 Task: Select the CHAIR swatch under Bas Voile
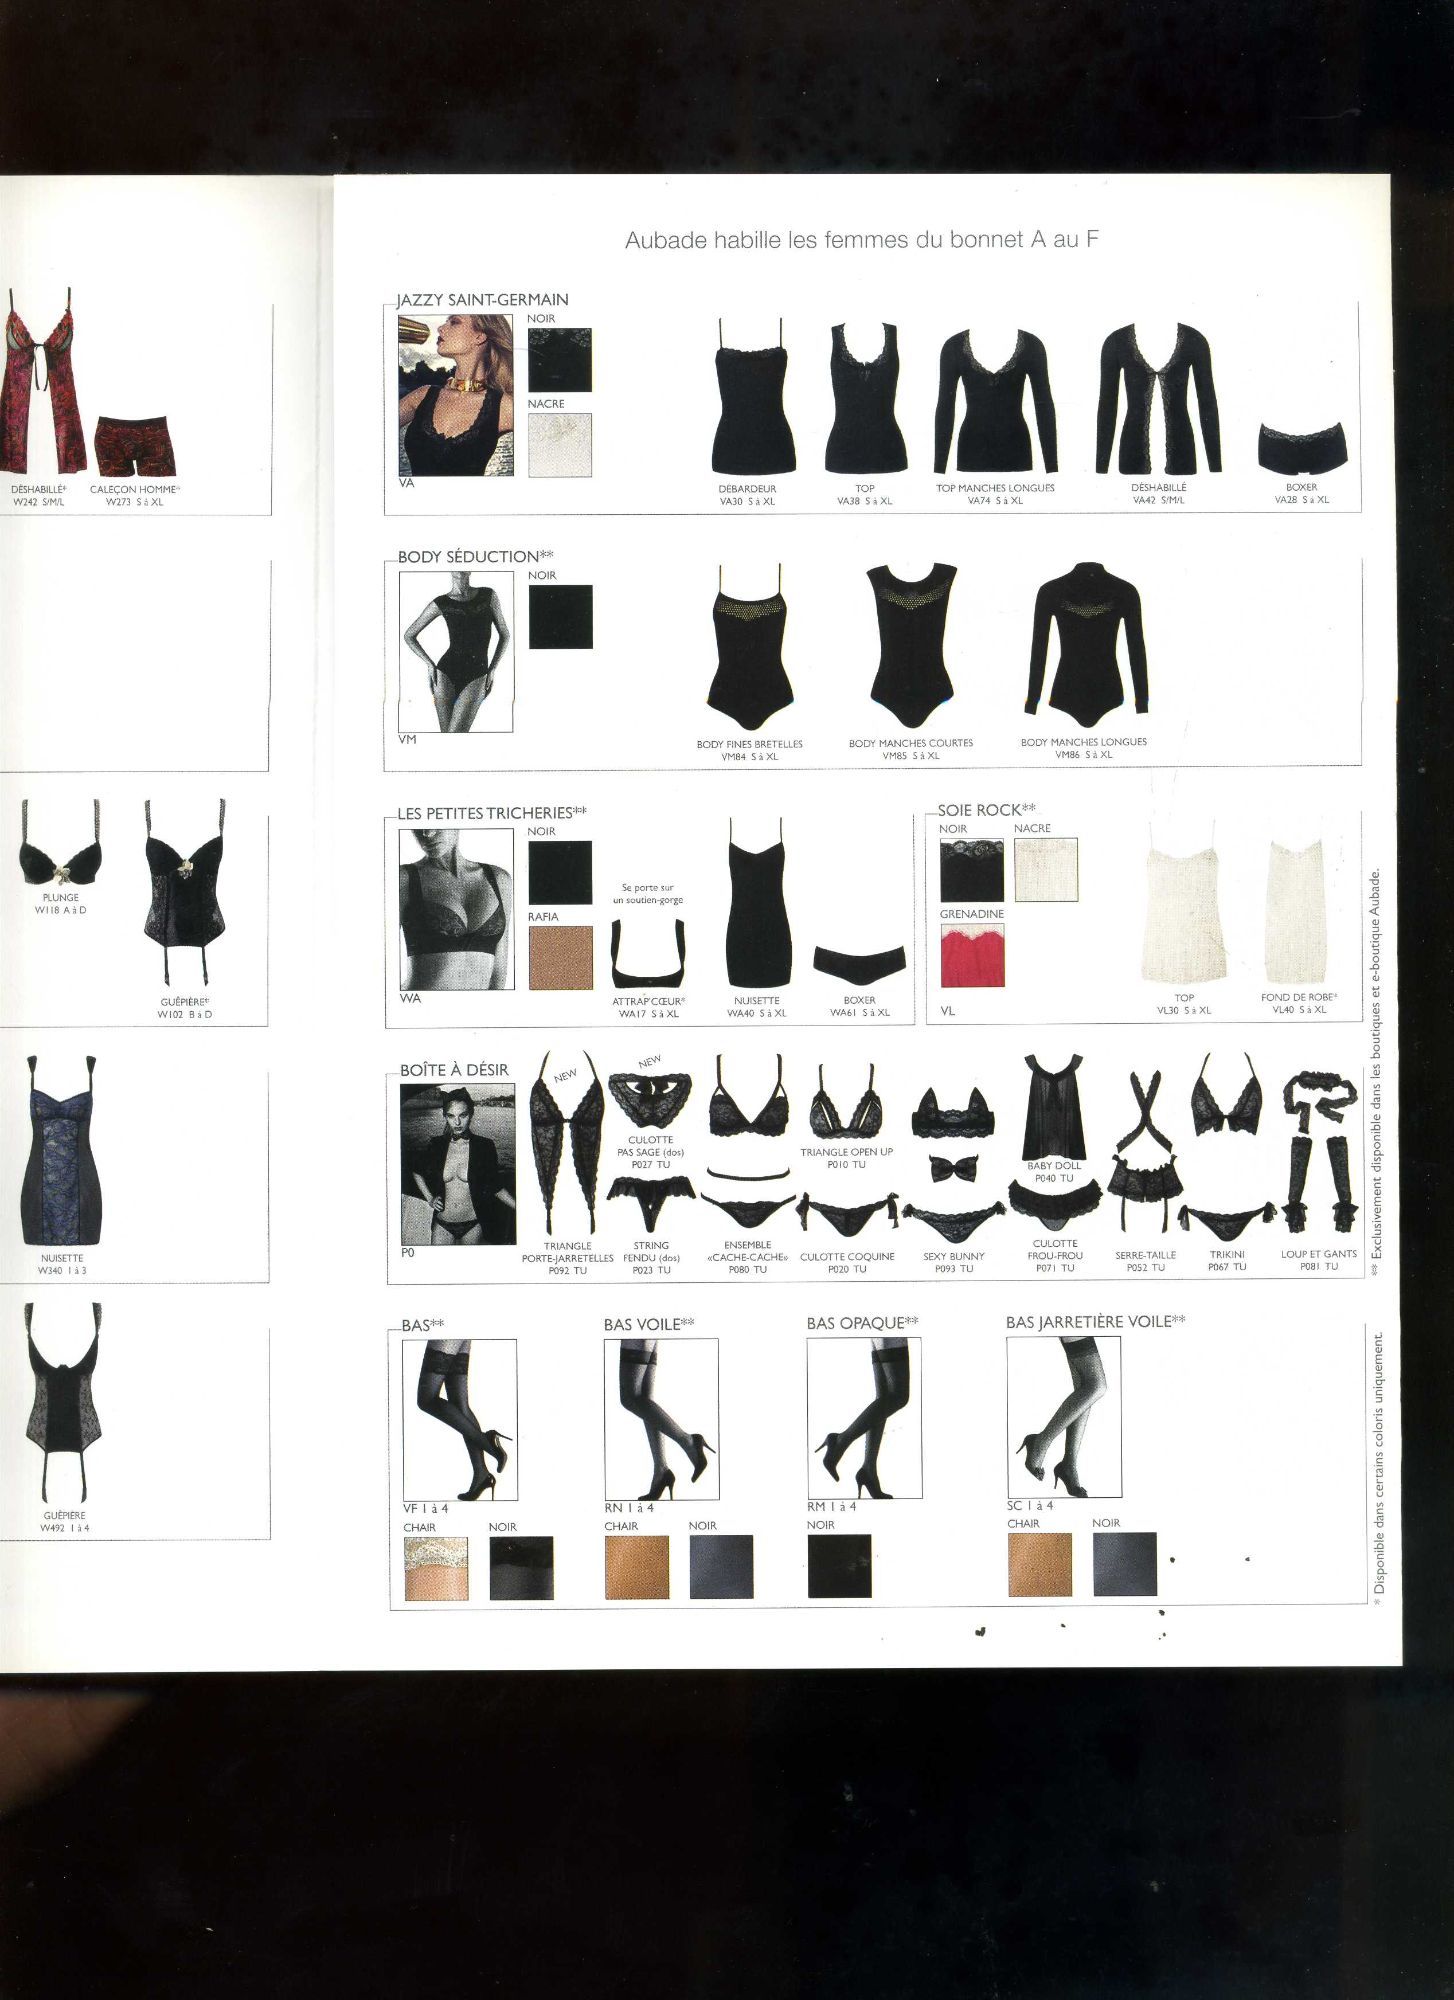[x=637, y=1568]
